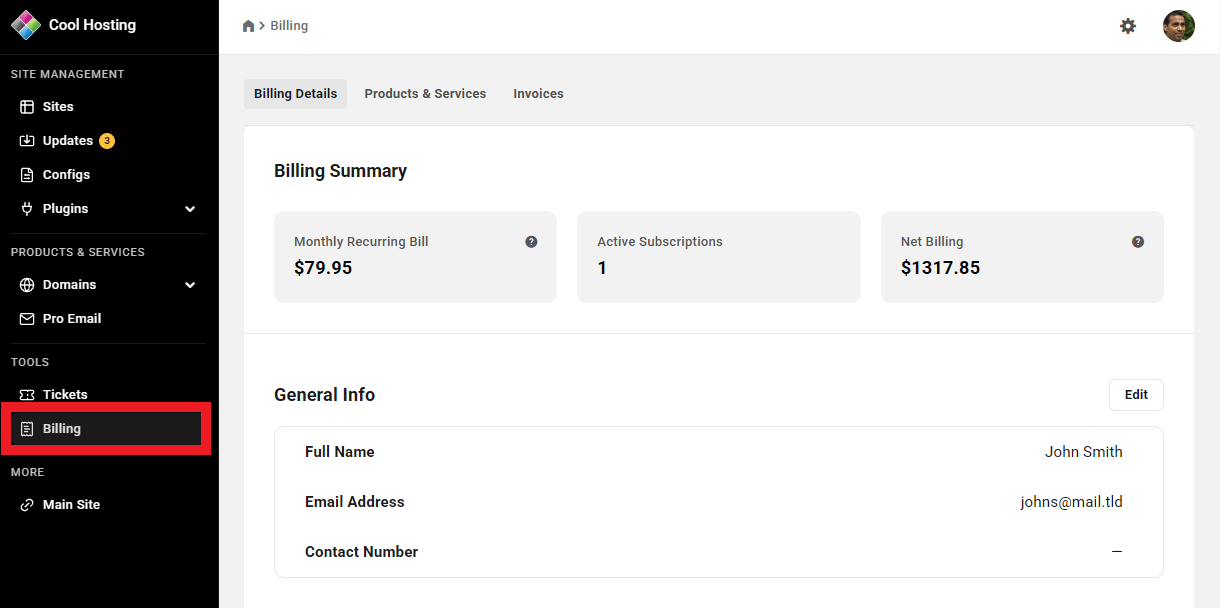Viewport: 1220px width, 608px height.
Task: Click the Active Subscriptions label
Action: click(660, 242)
